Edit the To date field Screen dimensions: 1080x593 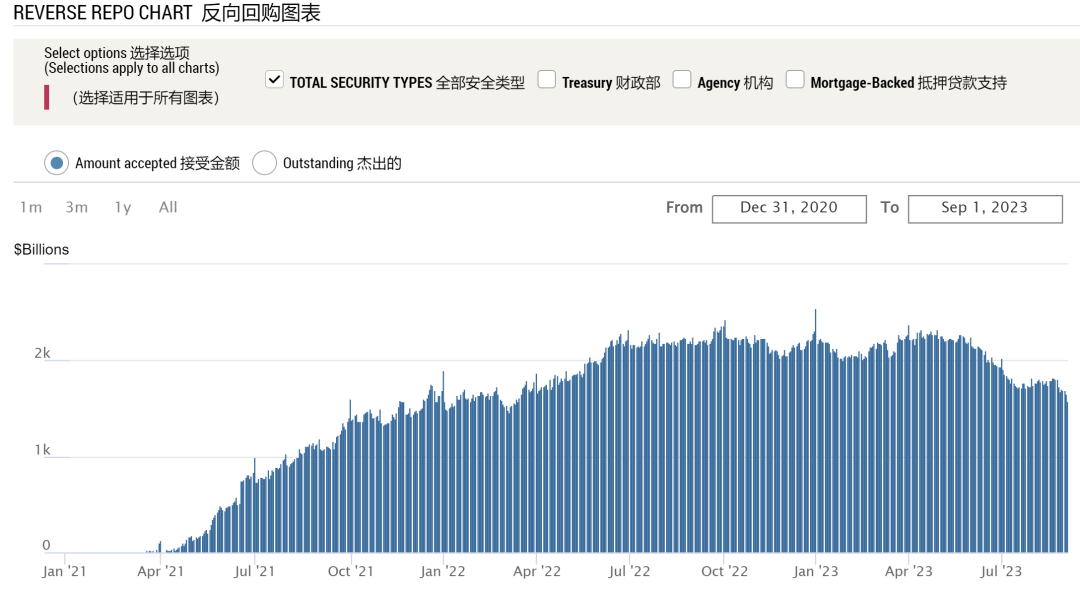click(985, 208)
